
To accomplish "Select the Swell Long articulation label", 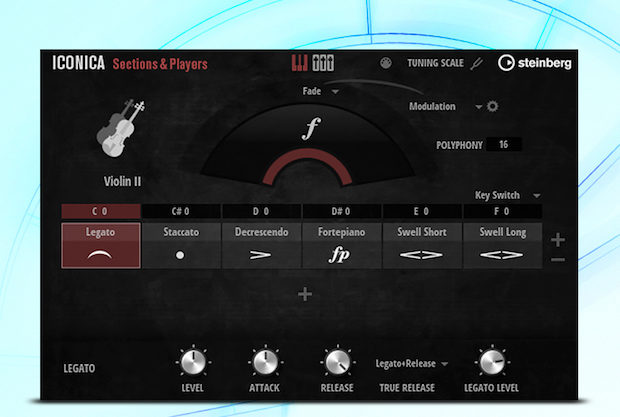I will click(503, 232).
